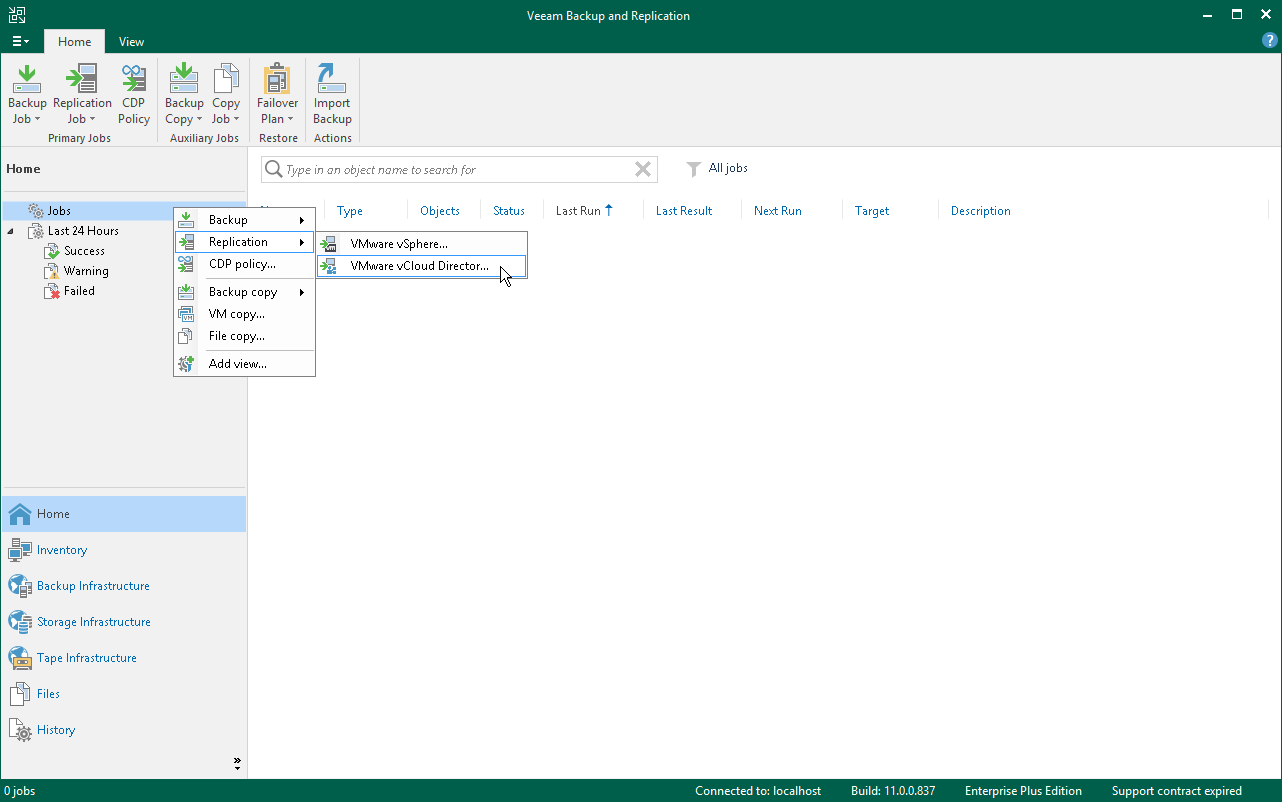Click the Failover Plan ribbon icon
This screenshot has width=1282, height=802.
coord(277,96)
